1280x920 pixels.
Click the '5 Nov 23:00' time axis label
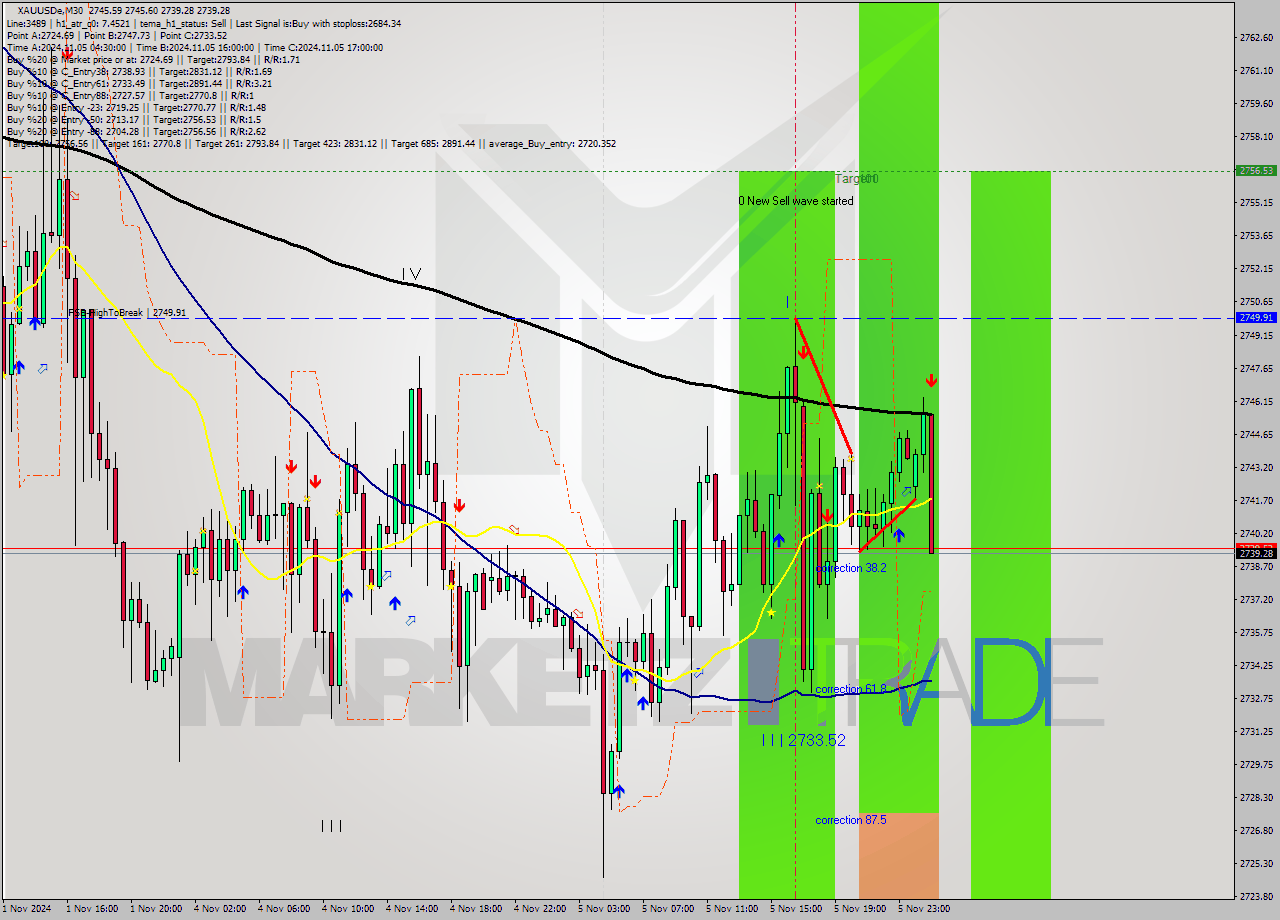tap(924, 909)
